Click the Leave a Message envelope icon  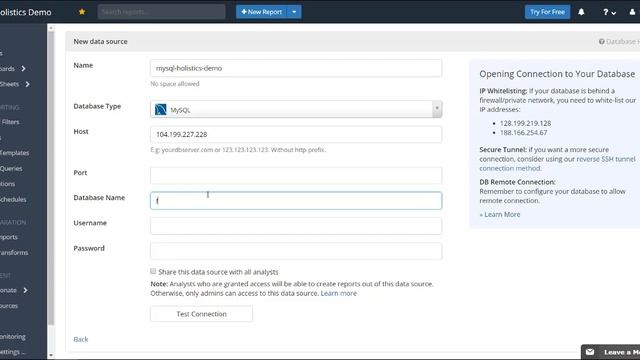[590, 352]
